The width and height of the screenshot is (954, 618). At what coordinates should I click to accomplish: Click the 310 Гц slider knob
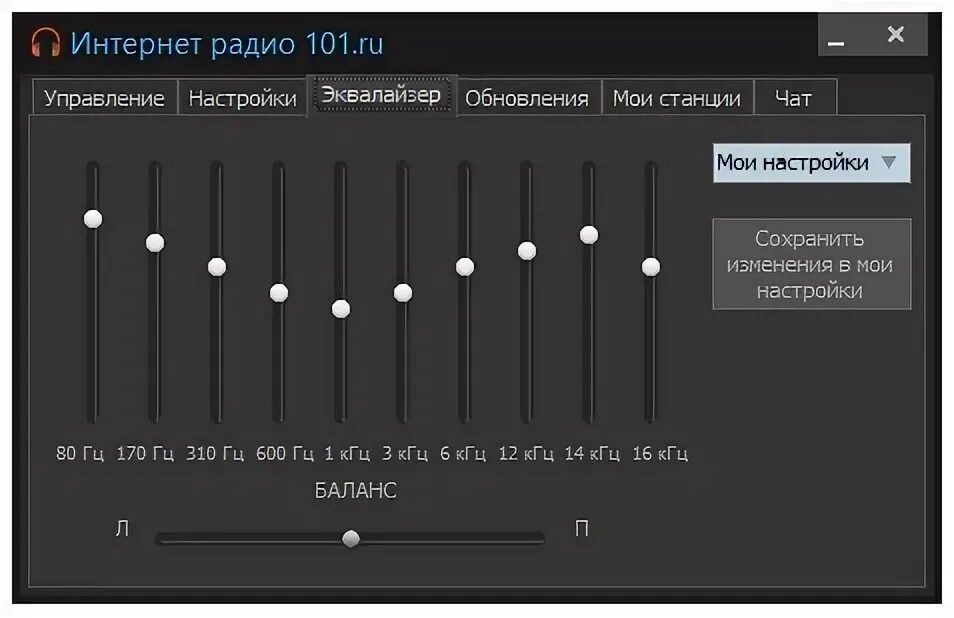click(217, 266)
